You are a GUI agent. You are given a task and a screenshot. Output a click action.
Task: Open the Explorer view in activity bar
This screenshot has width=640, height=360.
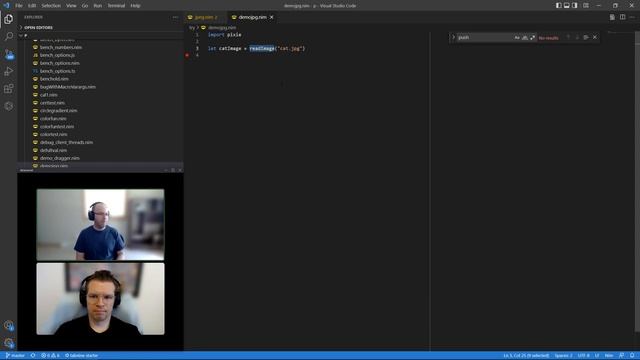click(9, 19)
